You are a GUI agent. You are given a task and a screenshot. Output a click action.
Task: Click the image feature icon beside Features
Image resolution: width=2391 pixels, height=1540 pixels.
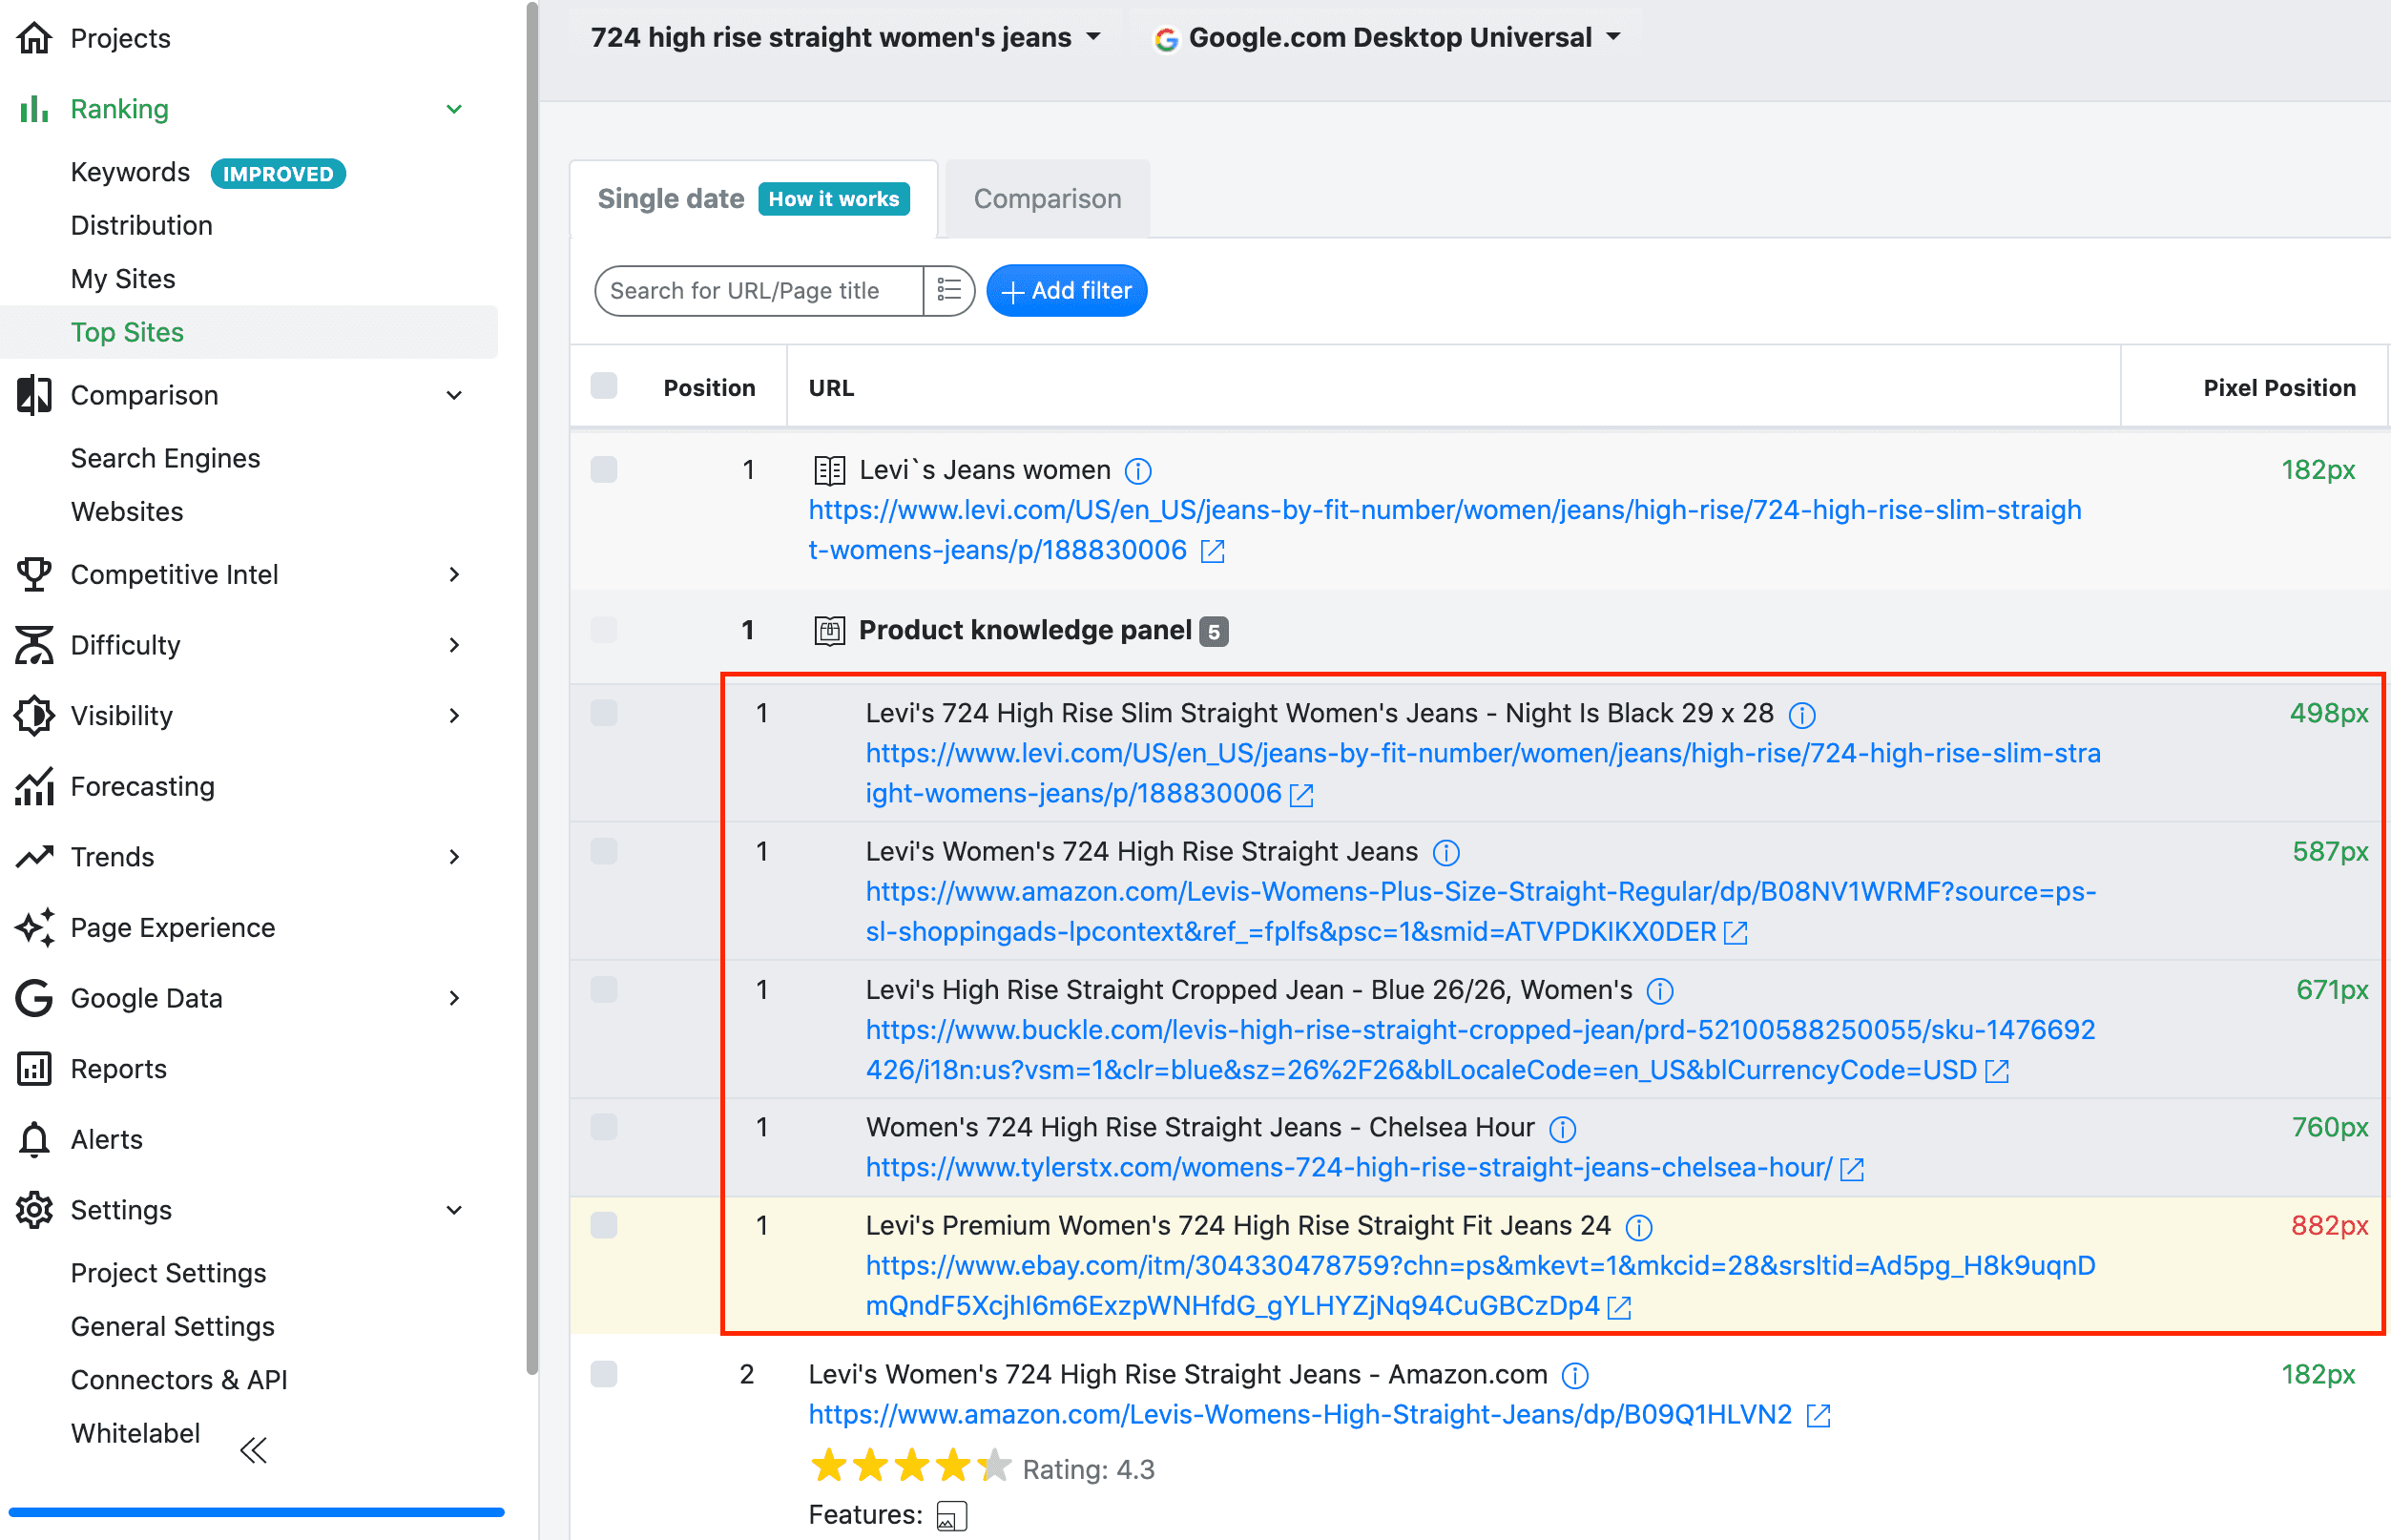pyautogui.click(x=952, y=1516)
